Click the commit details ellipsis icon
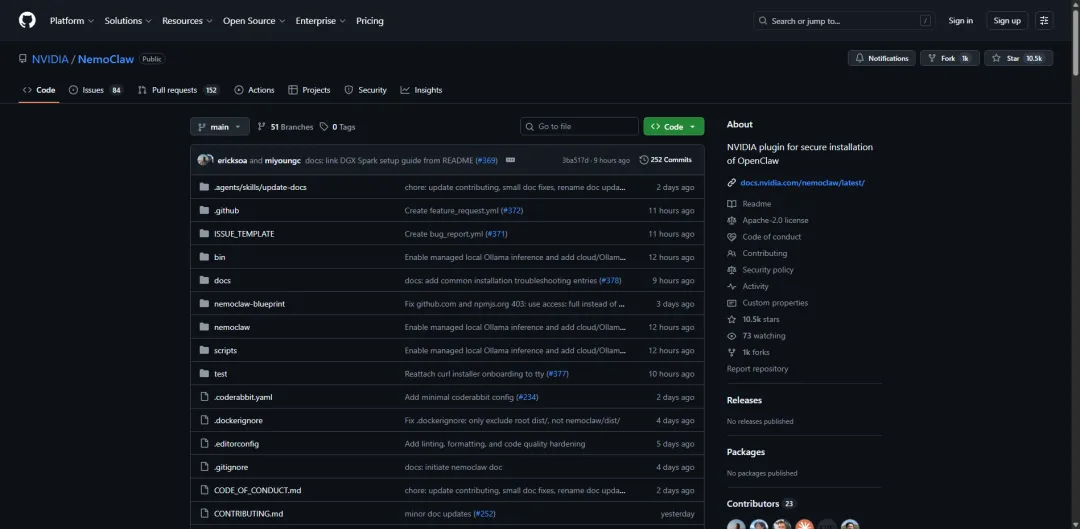 click(x=510, y=160)
